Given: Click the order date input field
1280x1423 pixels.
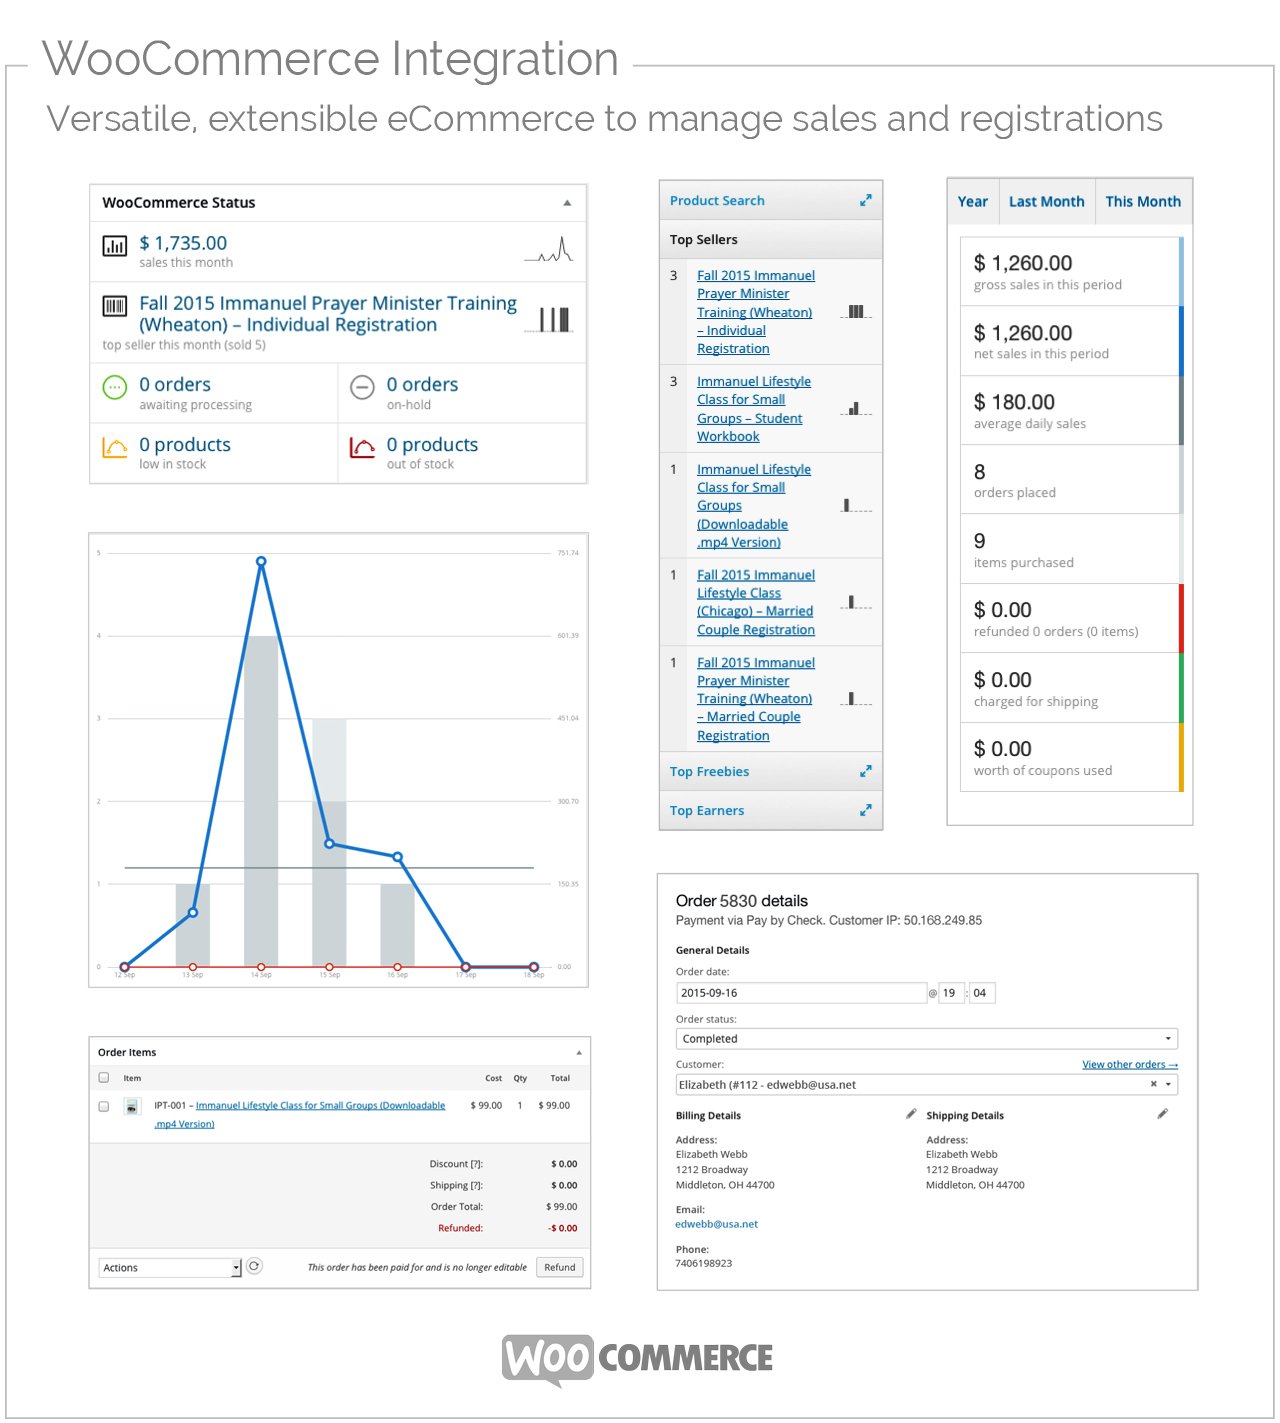Looking at the screenshot, I should pyautogui.click(x=801, y=993).
